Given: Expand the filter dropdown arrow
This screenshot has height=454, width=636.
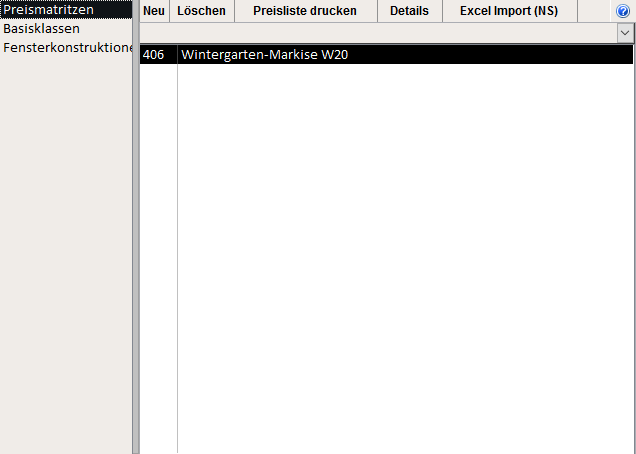Looking at the screenshot, I should [x=625, y=32].
